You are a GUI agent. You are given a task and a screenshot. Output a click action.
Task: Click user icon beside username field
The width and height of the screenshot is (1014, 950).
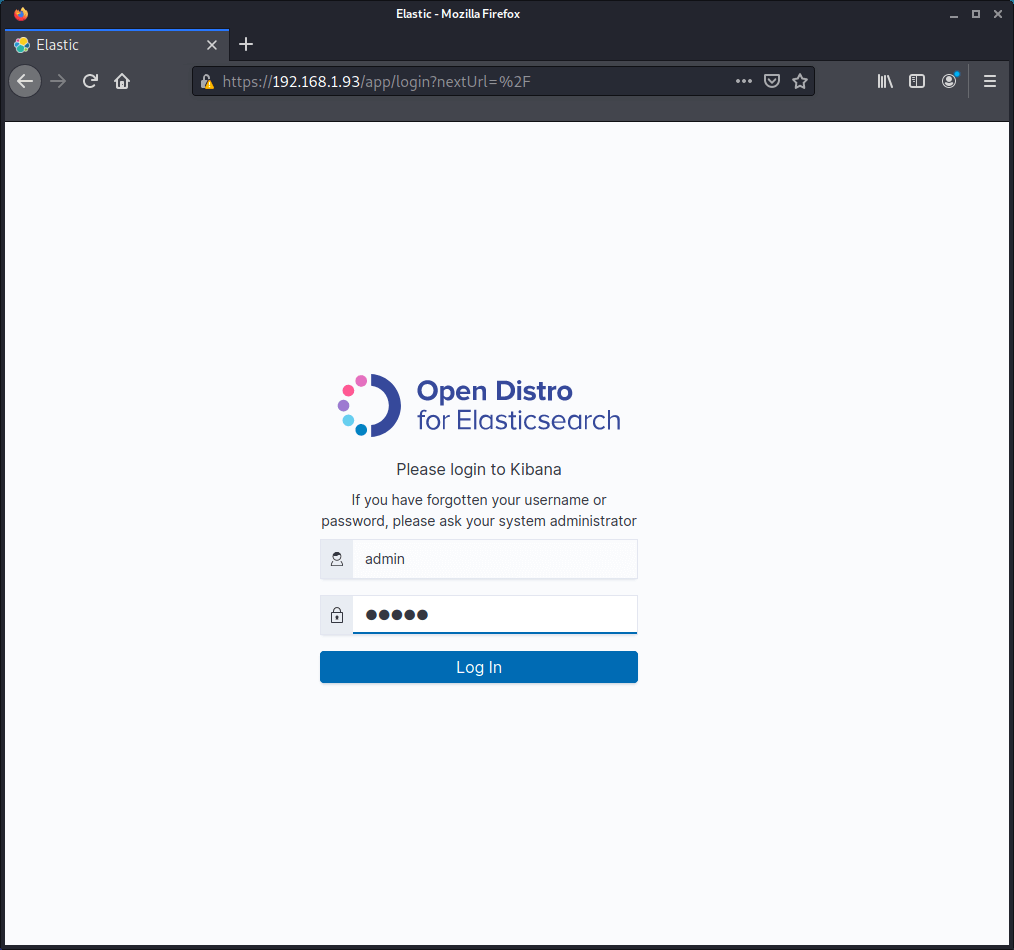pyautogui.click(x=336, y=559)
